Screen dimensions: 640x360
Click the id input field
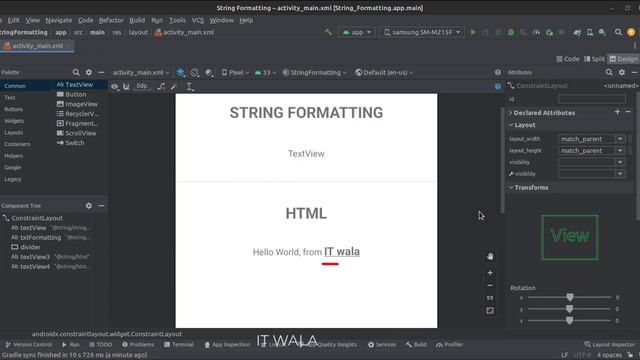pyautogui.click(x=591, y=99)
